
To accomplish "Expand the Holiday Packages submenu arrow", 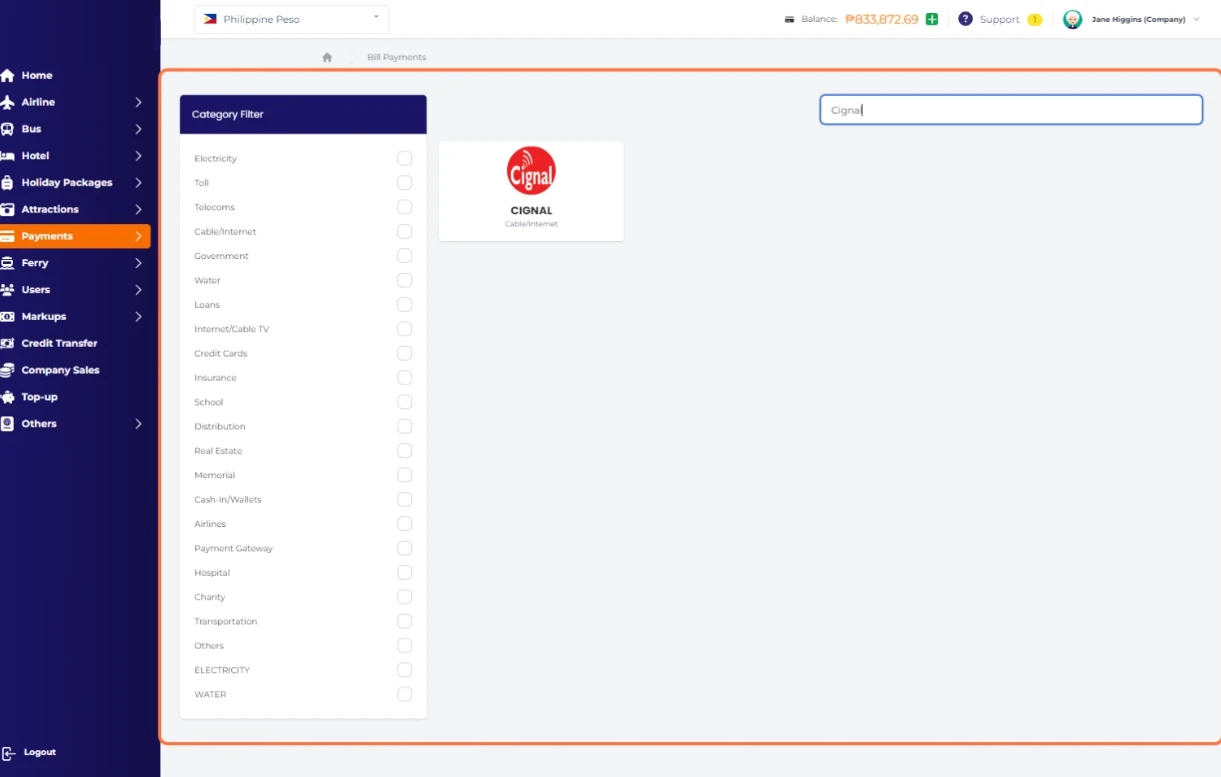I will (x=138, y=183).
